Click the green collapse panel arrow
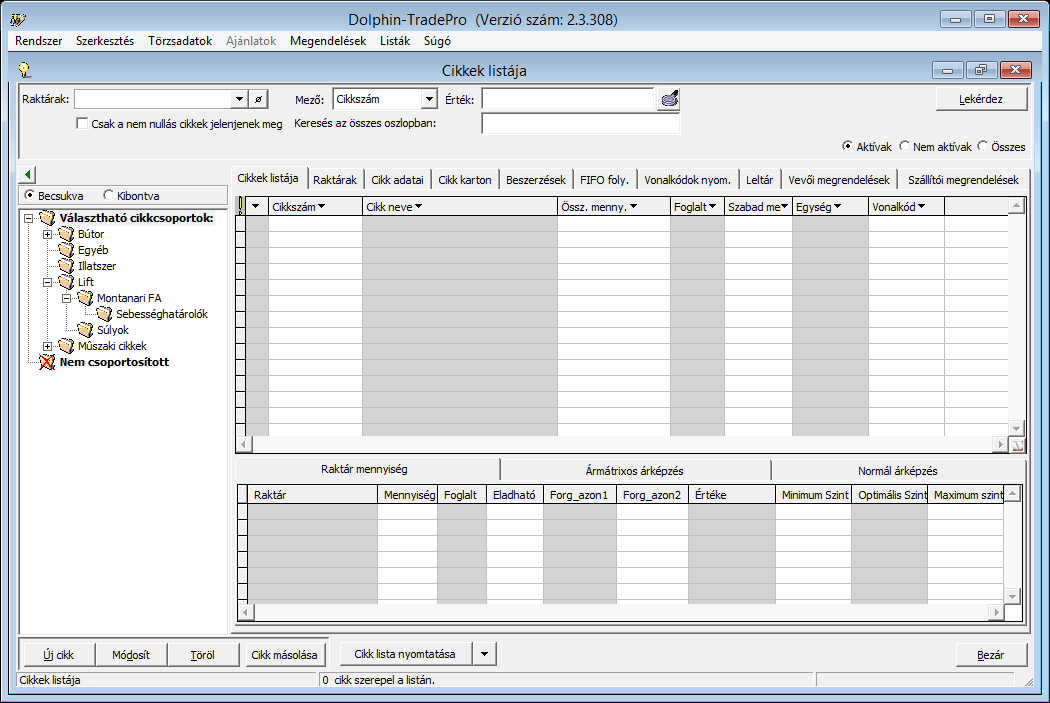1050x703 pixels. pyautogui.click(x=27, y=174)
